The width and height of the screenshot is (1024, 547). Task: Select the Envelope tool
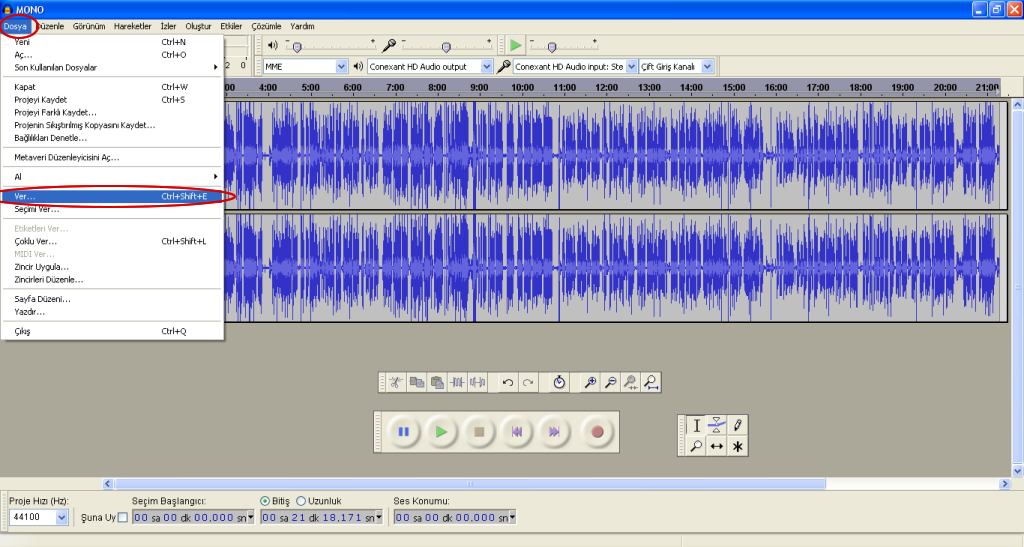click(716, 426)
